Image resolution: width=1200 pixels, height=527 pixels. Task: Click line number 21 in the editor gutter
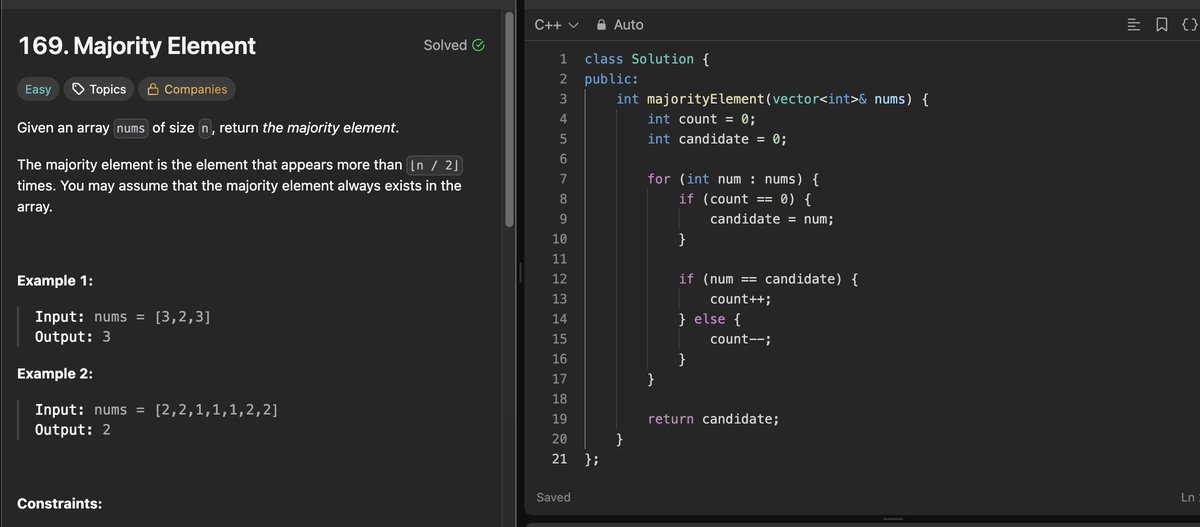(560, 459)
